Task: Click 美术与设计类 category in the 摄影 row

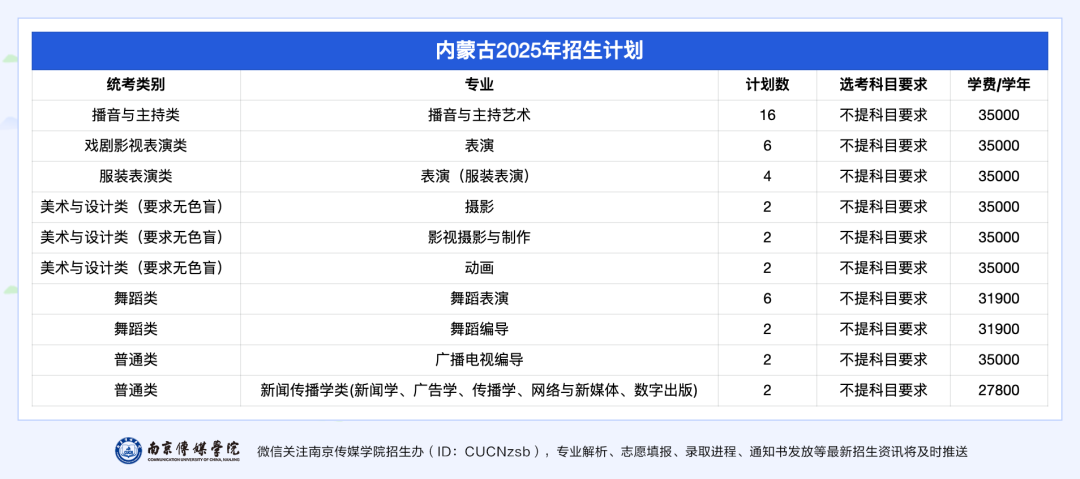Action: [x=136, y=207]
